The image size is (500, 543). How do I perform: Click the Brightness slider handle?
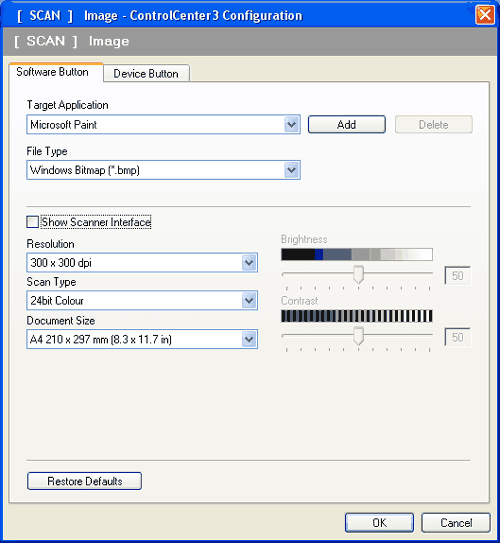(x=358, y=274)
